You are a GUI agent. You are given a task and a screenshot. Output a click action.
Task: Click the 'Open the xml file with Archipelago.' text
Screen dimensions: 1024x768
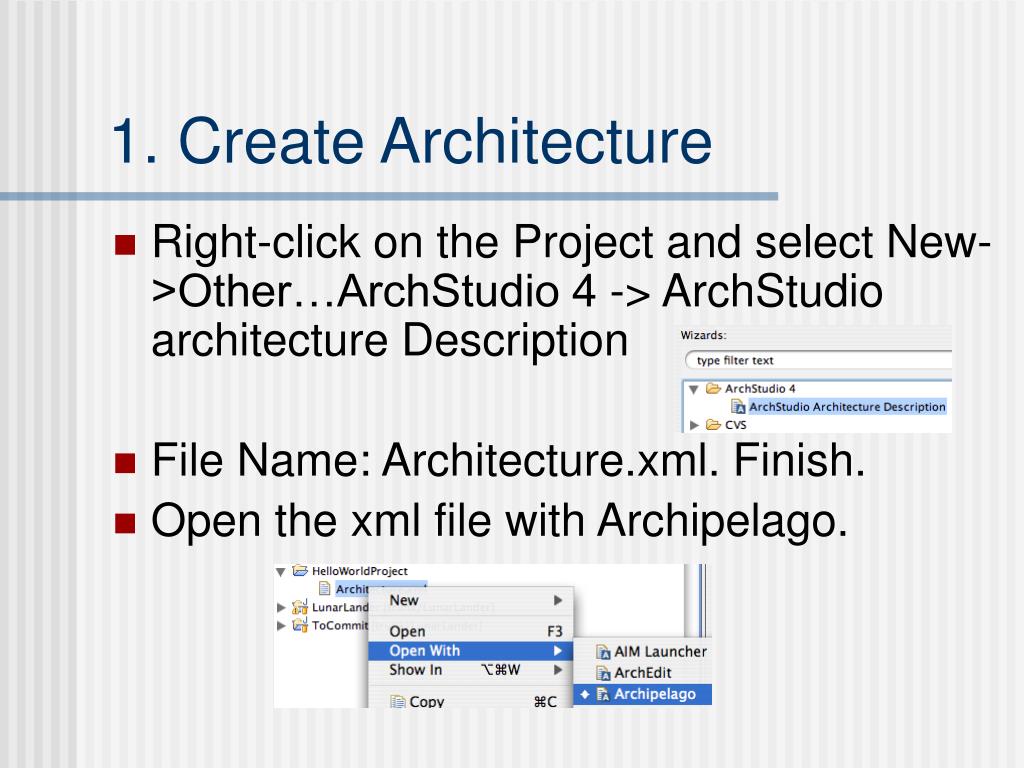pos(500,522)
